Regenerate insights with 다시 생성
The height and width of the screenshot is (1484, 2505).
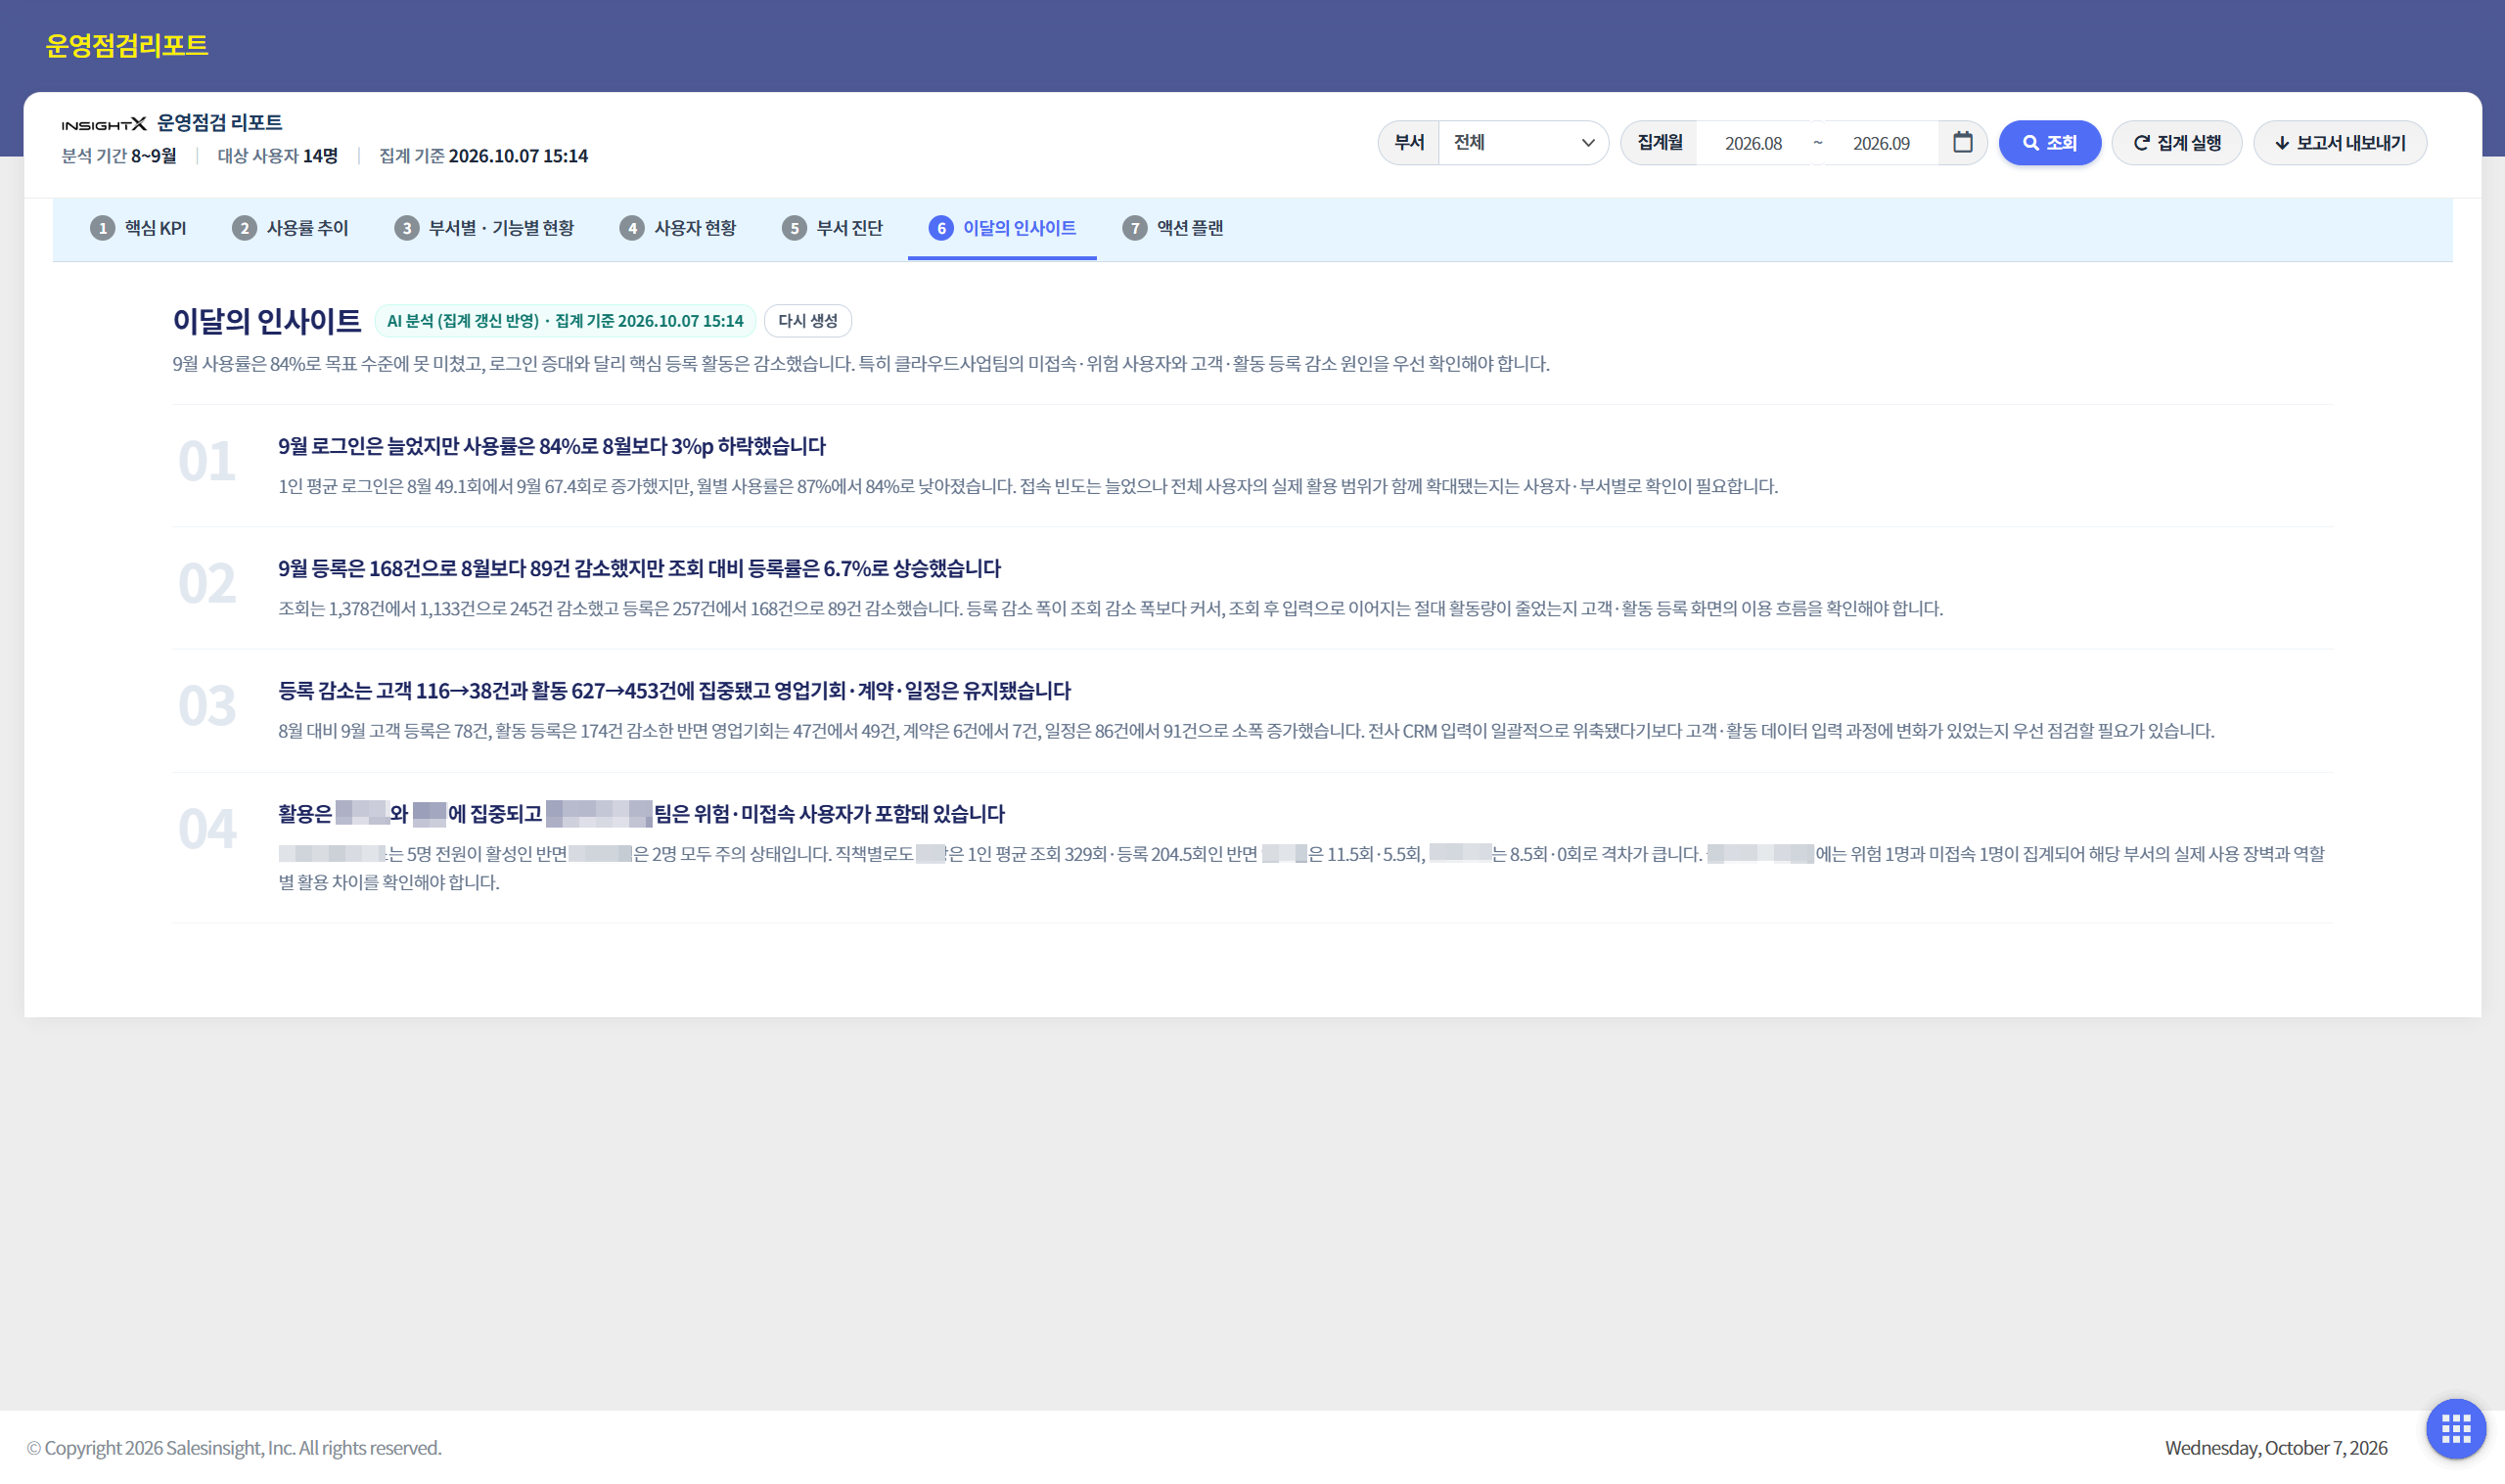click(x=807, y=321)
